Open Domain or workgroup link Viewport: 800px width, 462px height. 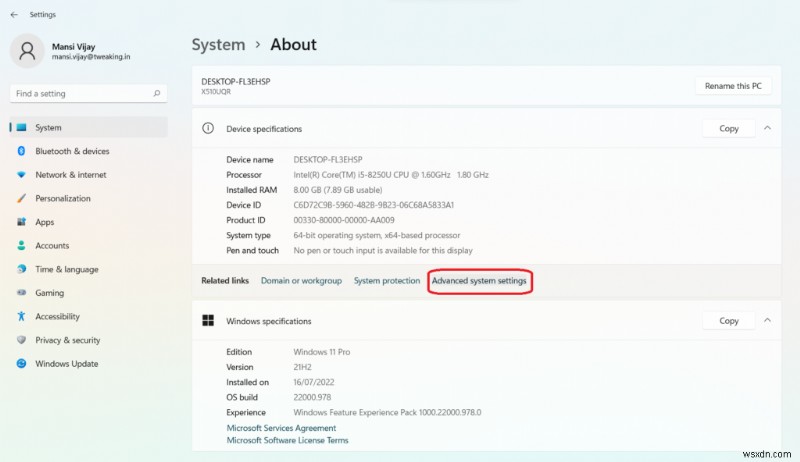(301, 280)
